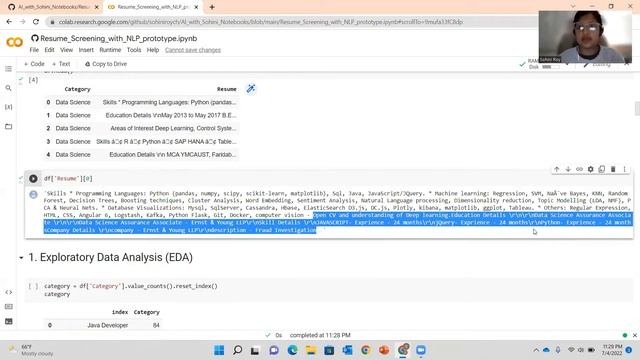Run the df['Resume'][0] cell
The height and width of the screenshot is (360, 640).
click(x=33, y=178)
